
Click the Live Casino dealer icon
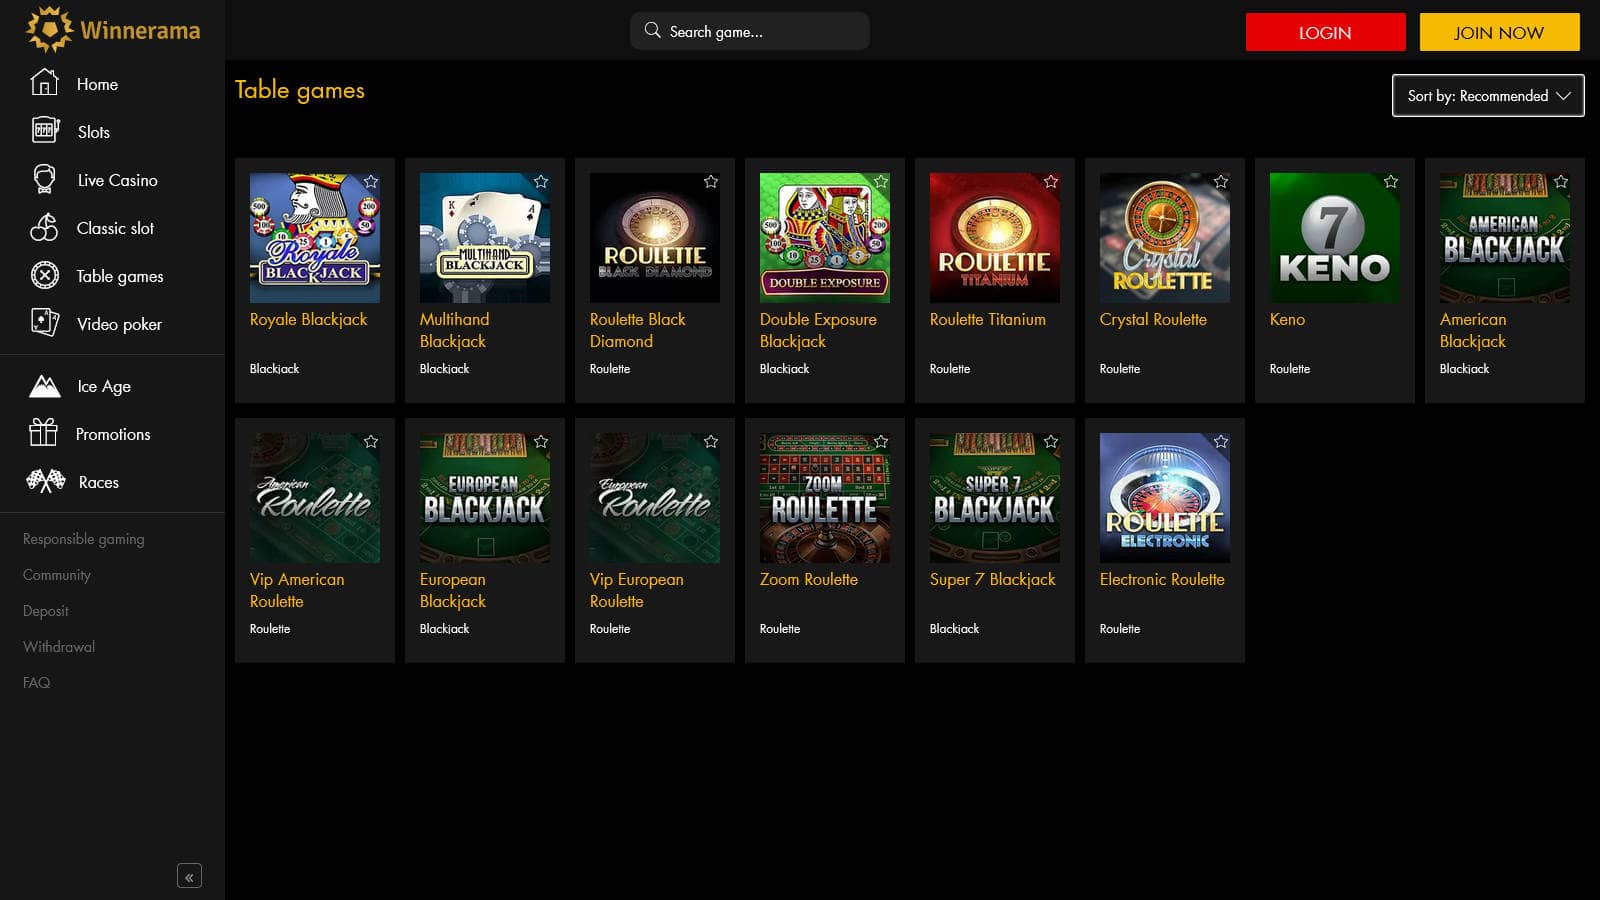pos(44,179)
